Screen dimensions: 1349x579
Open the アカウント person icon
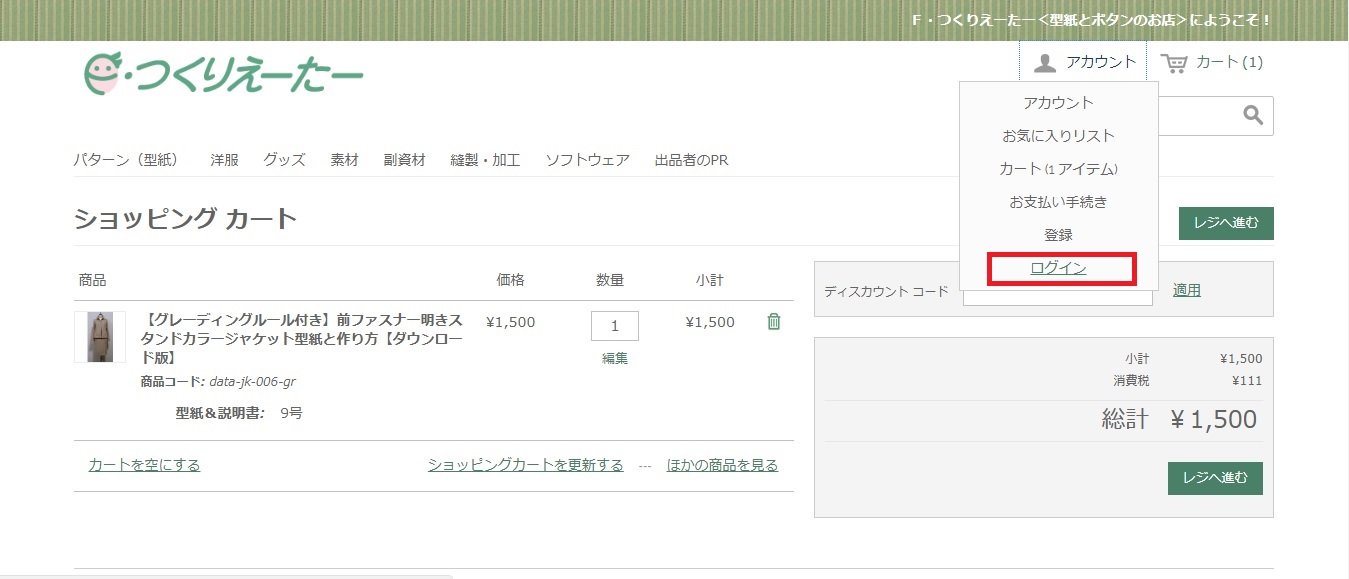click(1045, 60)
